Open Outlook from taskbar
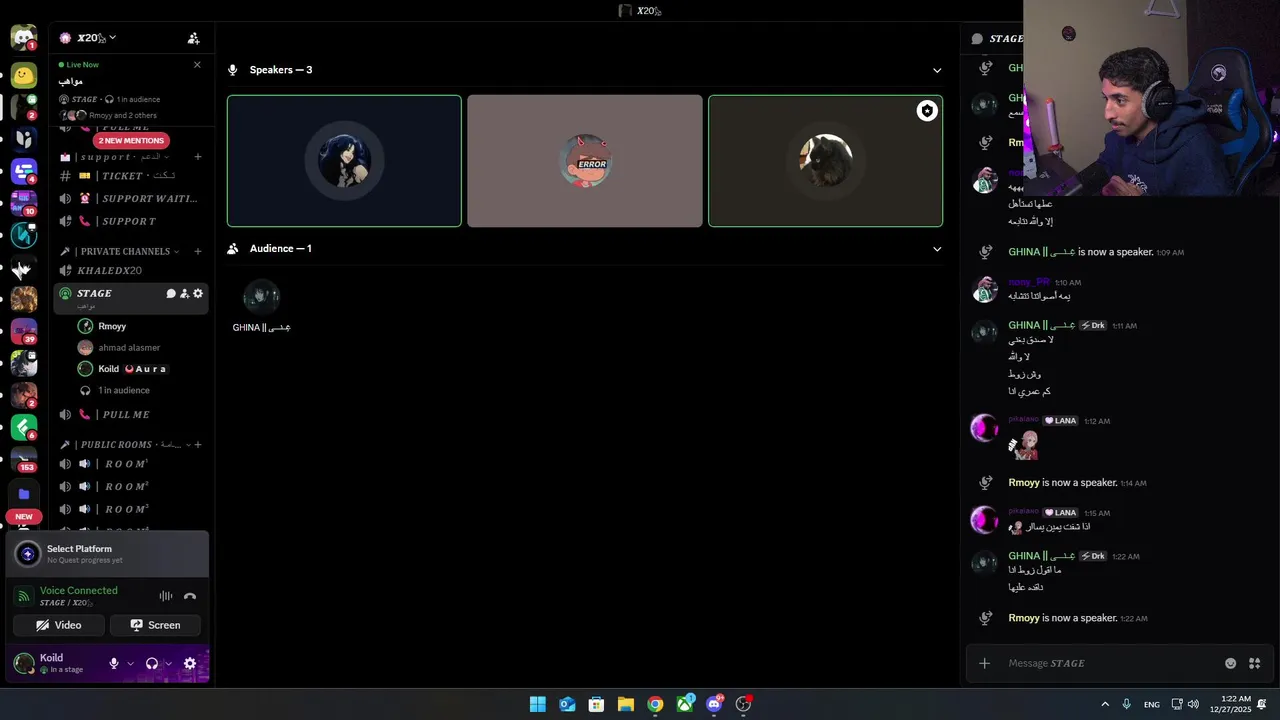Screen dimensions: 1280x720 [x=567, y=704]
